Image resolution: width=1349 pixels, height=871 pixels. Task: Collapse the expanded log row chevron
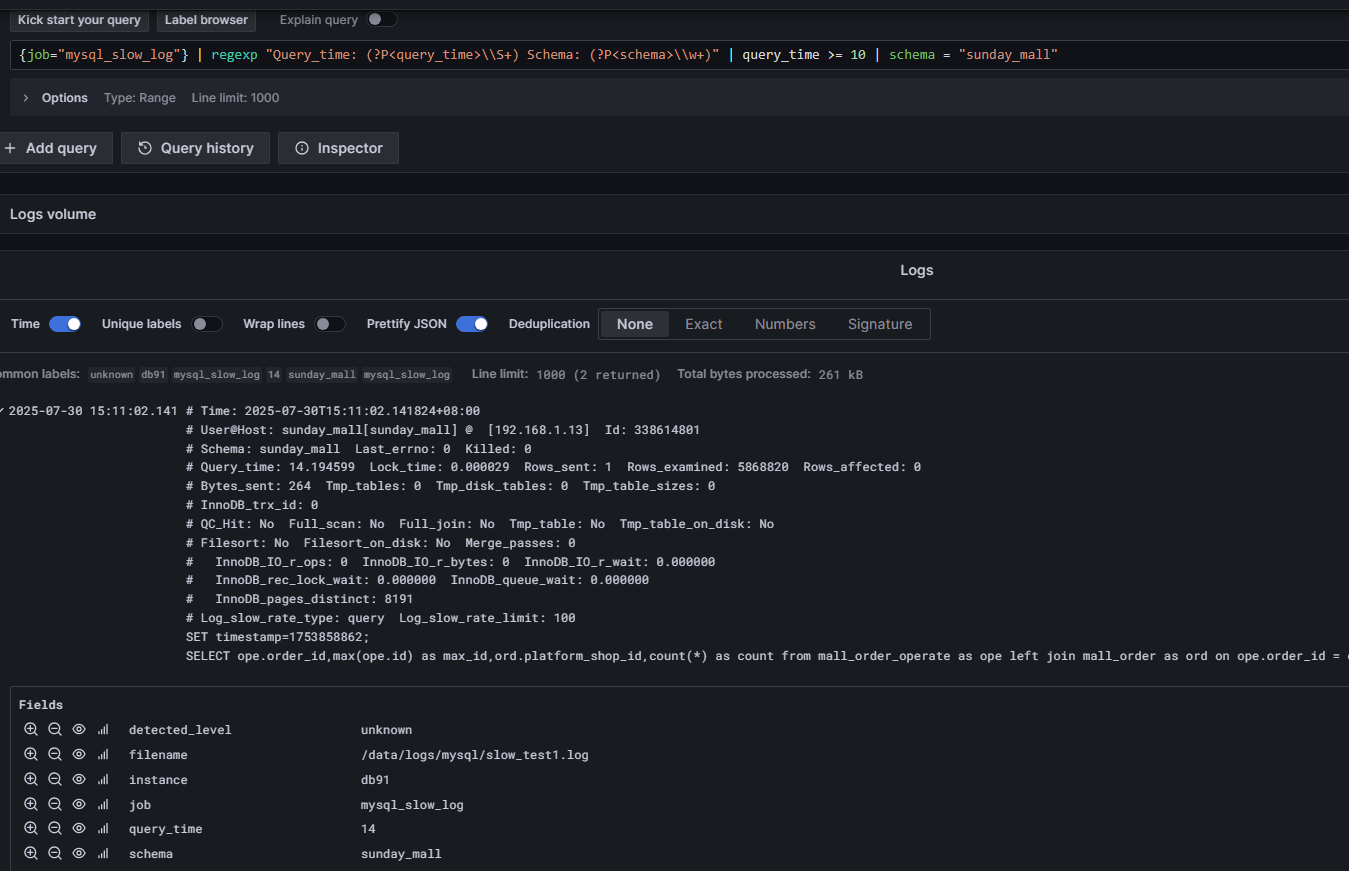(x=2, y=411)
